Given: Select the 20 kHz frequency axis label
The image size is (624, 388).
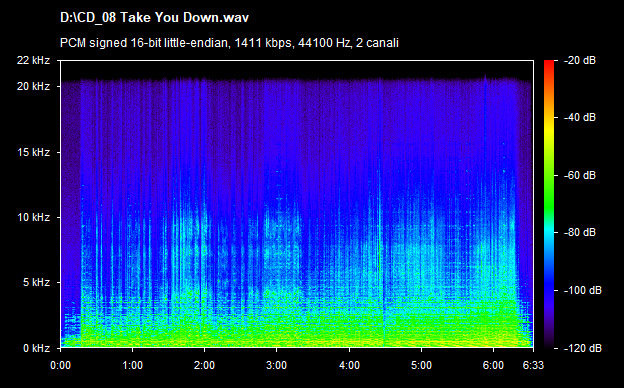Looking at the screenshot, I should (33, 86).
